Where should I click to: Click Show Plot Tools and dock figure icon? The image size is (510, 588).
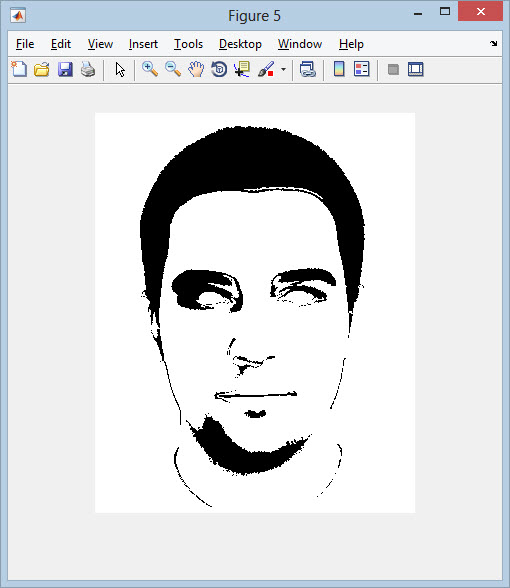tap(416, 69)
